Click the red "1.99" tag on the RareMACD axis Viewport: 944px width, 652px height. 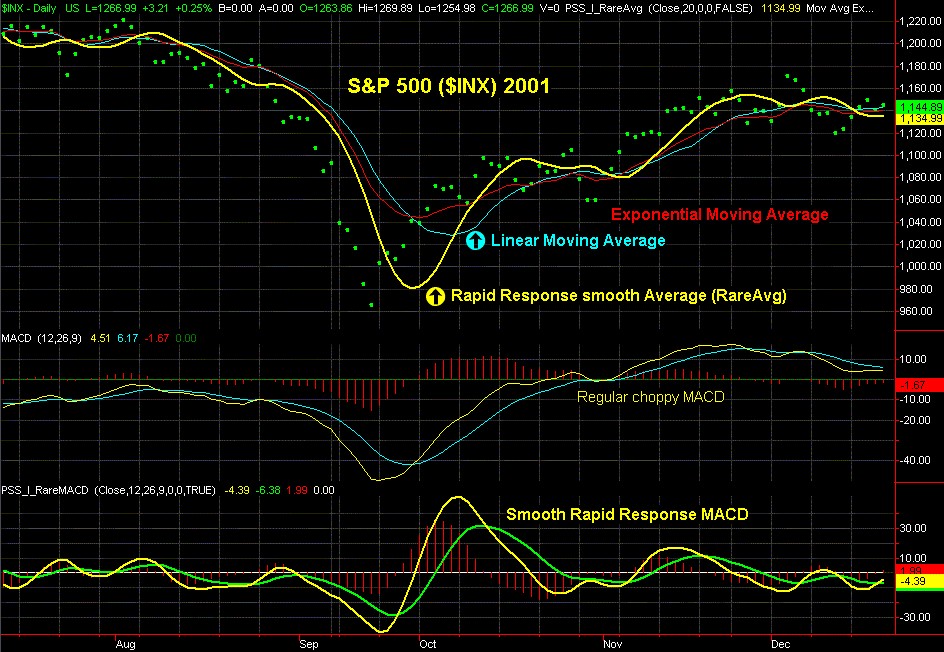tap(919, 570)
